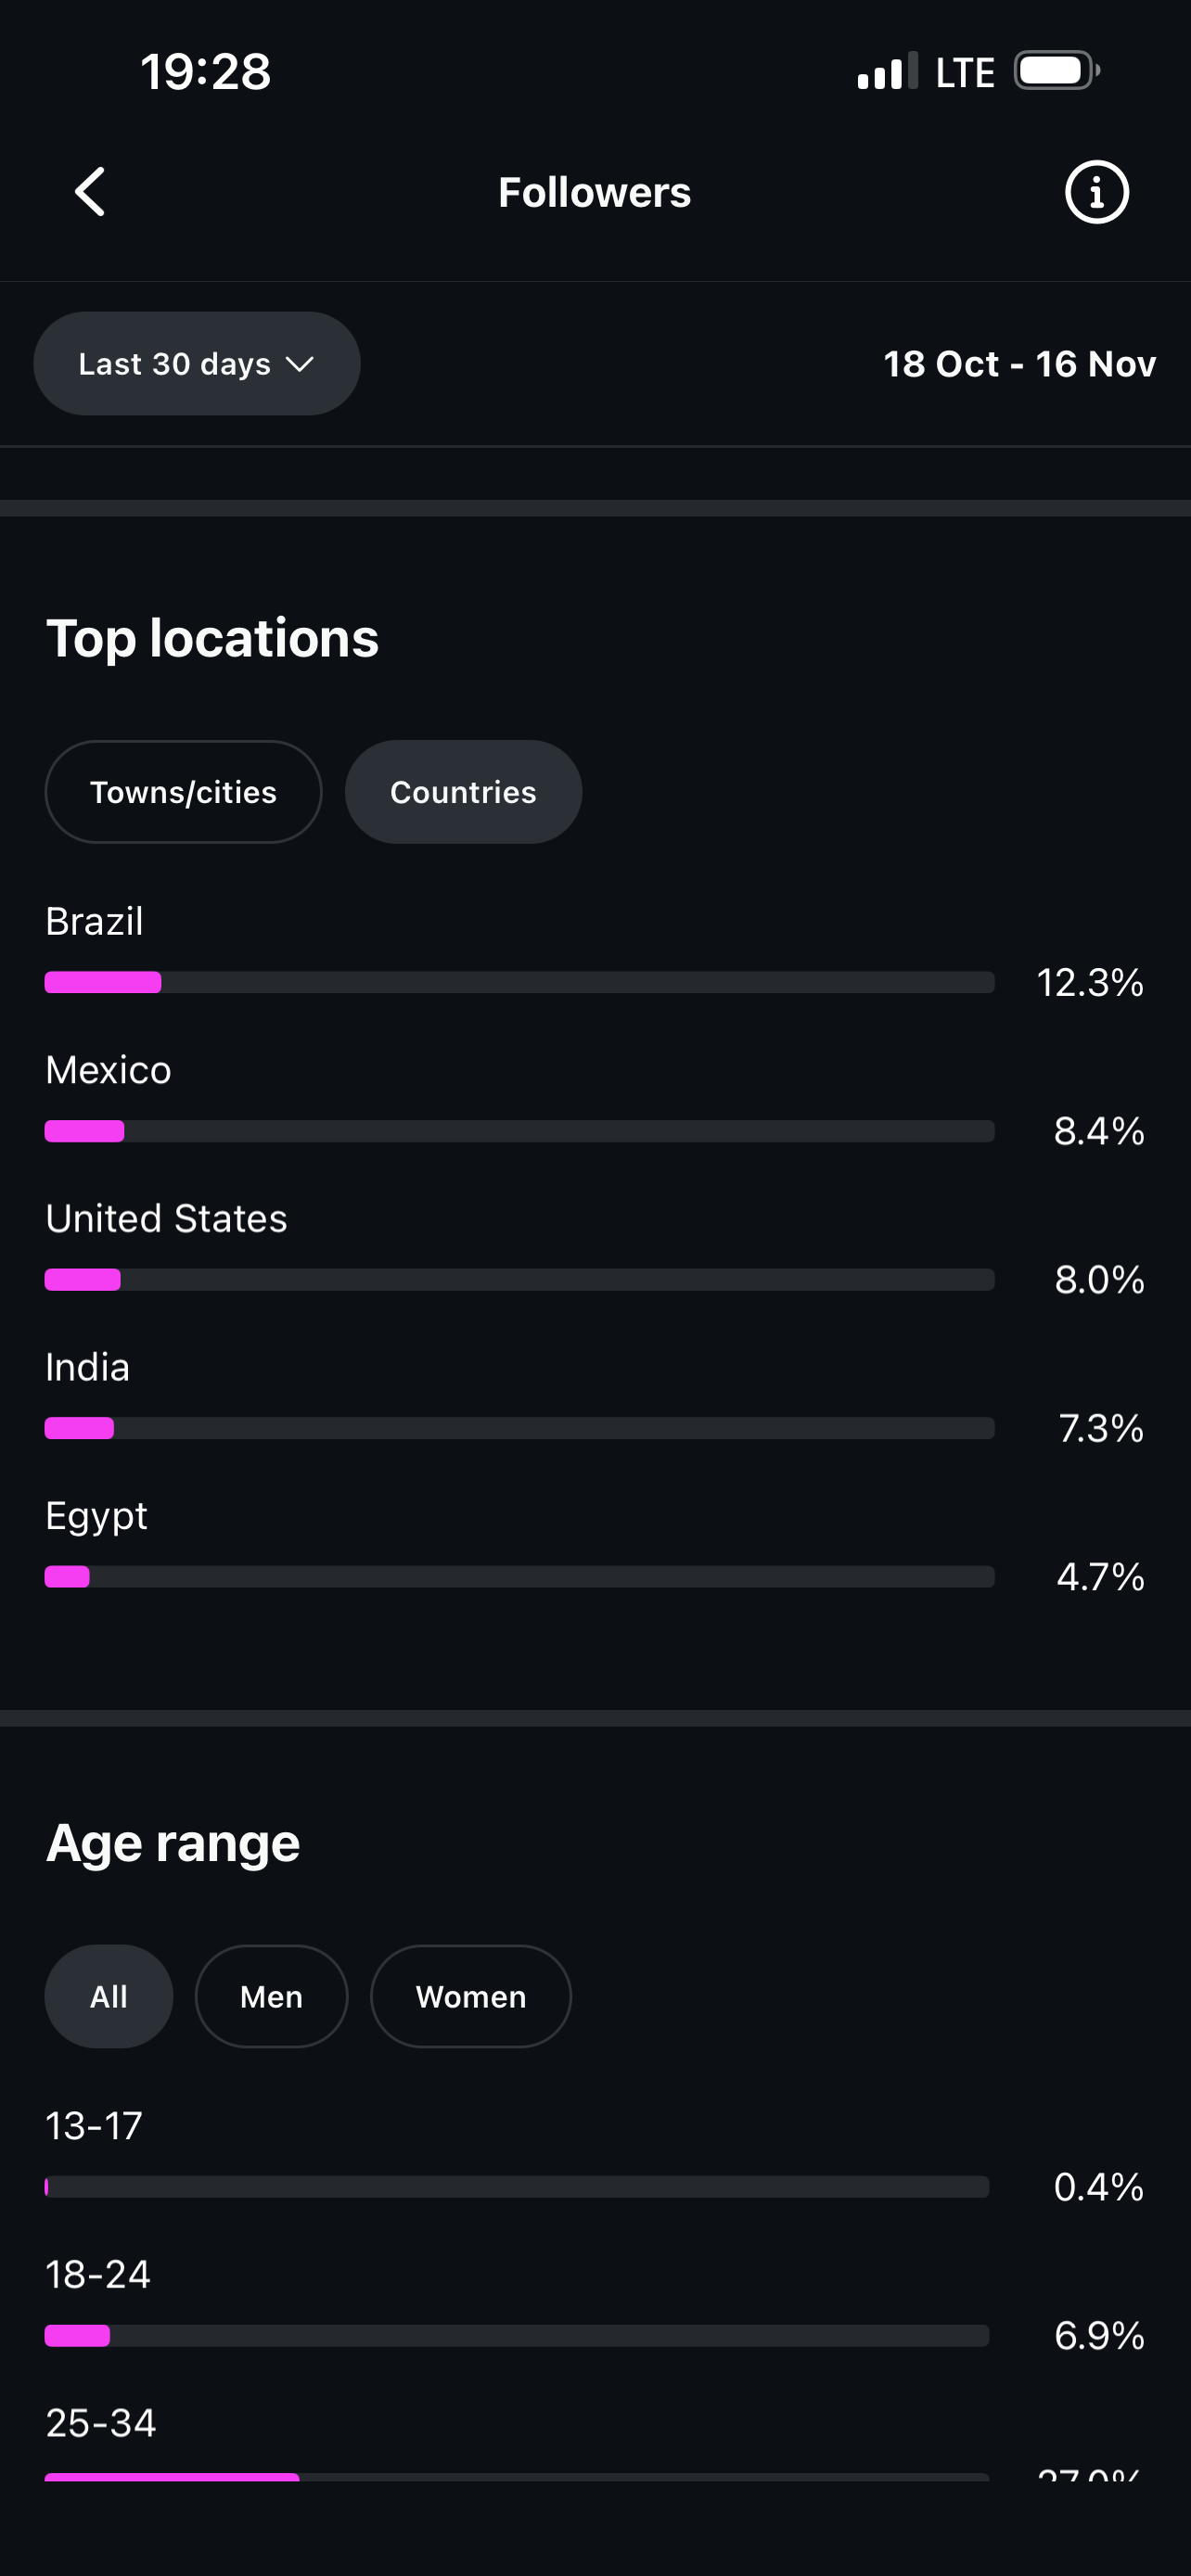
Task: Select the All age filter
Action: [x=109, y=1996]
